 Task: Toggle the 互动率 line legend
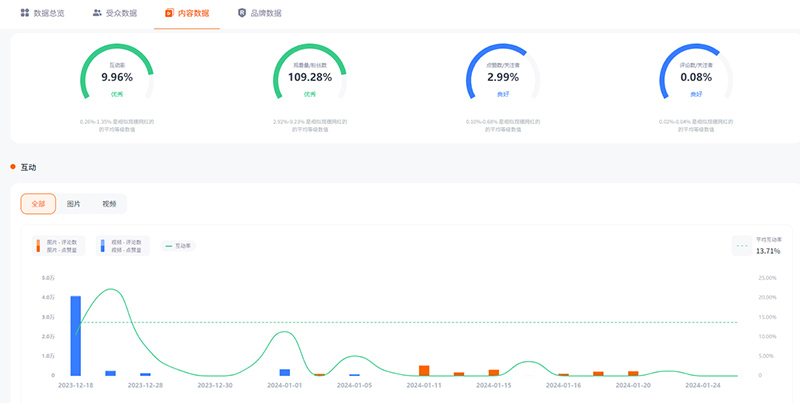[x=177, y=245]
